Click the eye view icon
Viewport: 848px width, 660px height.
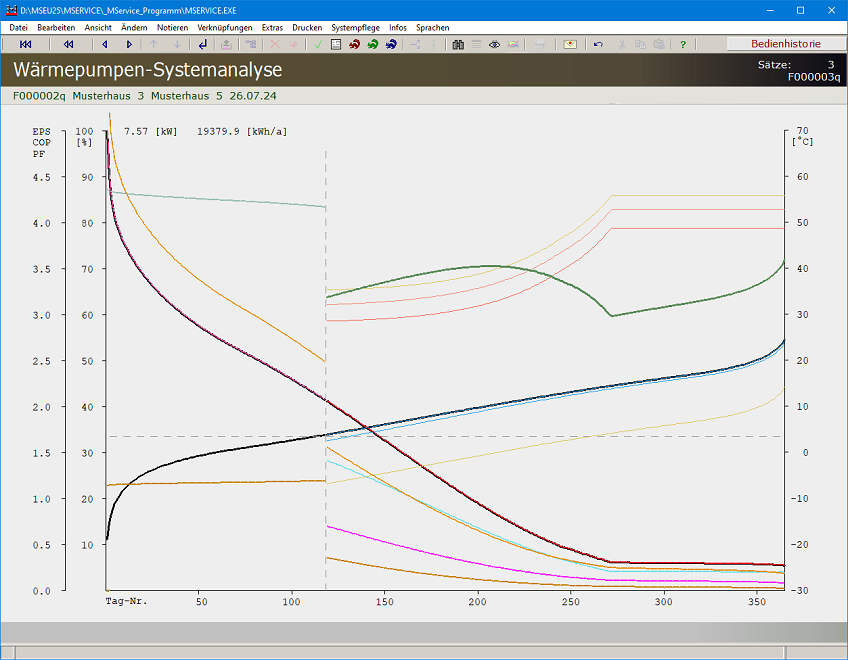(x=494, y=45)
